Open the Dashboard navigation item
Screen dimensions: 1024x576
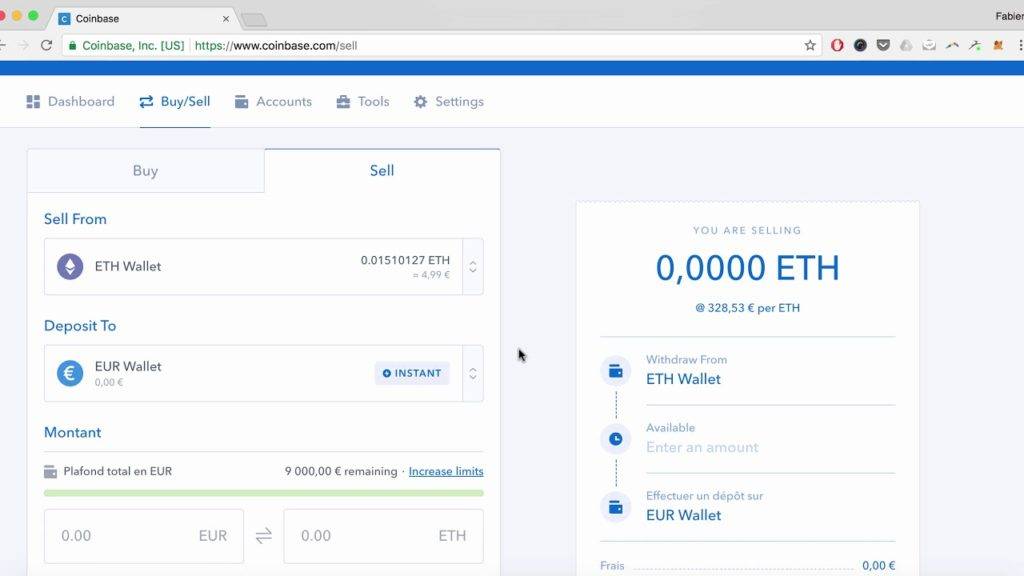(71, 101)
